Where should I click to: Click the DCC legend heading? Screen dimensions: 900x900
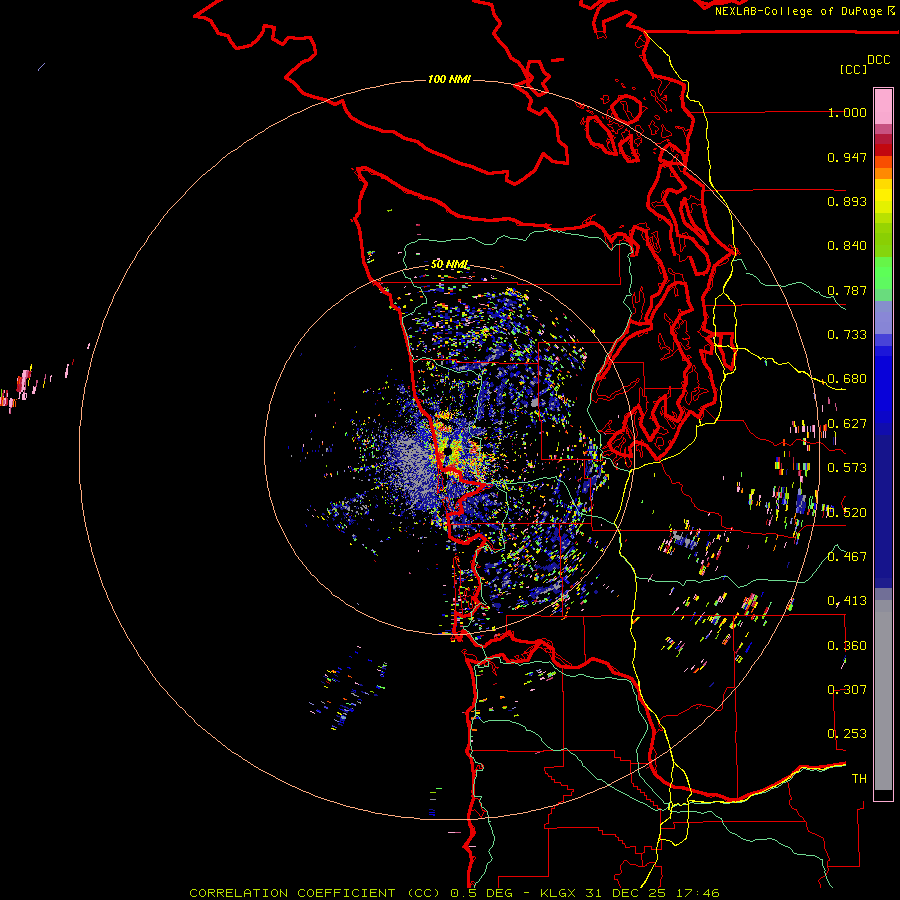878,60
